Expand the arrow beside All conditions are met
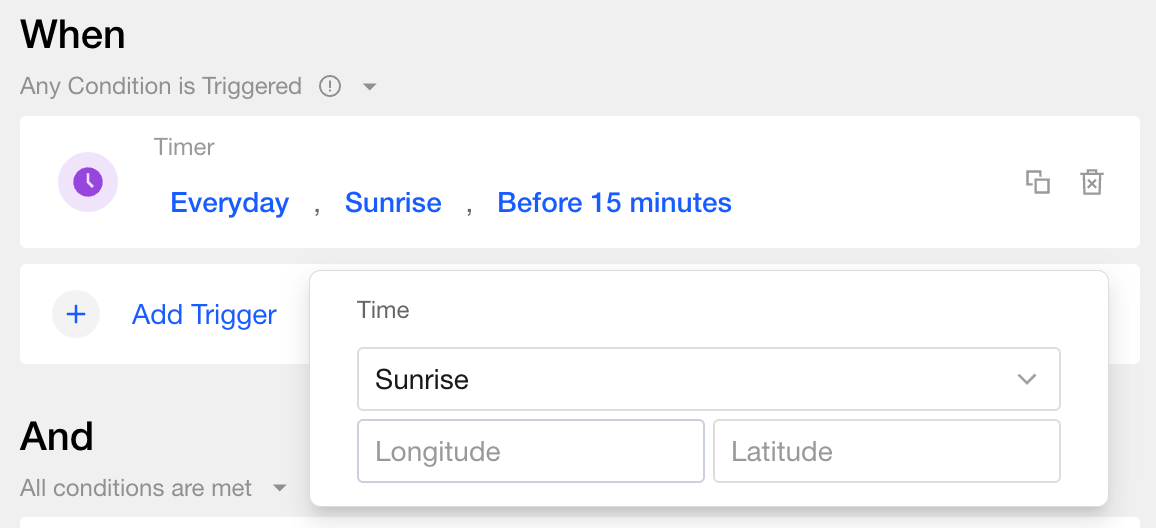 (x=280, y=488)
